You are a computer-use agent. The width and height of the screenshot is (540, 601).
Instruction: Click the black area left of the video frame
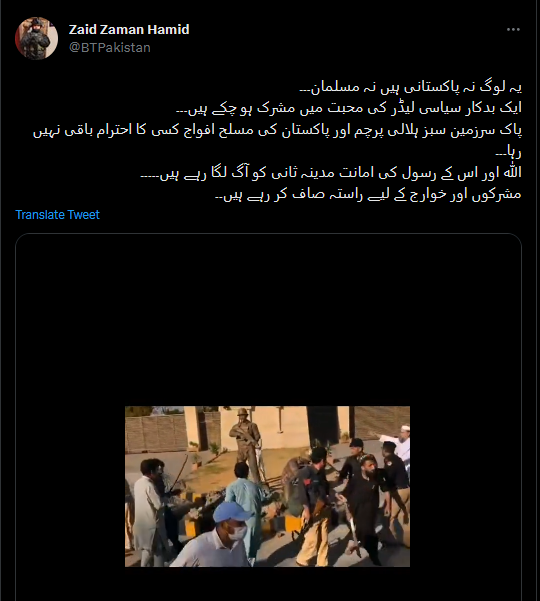[x=71, y=486]
